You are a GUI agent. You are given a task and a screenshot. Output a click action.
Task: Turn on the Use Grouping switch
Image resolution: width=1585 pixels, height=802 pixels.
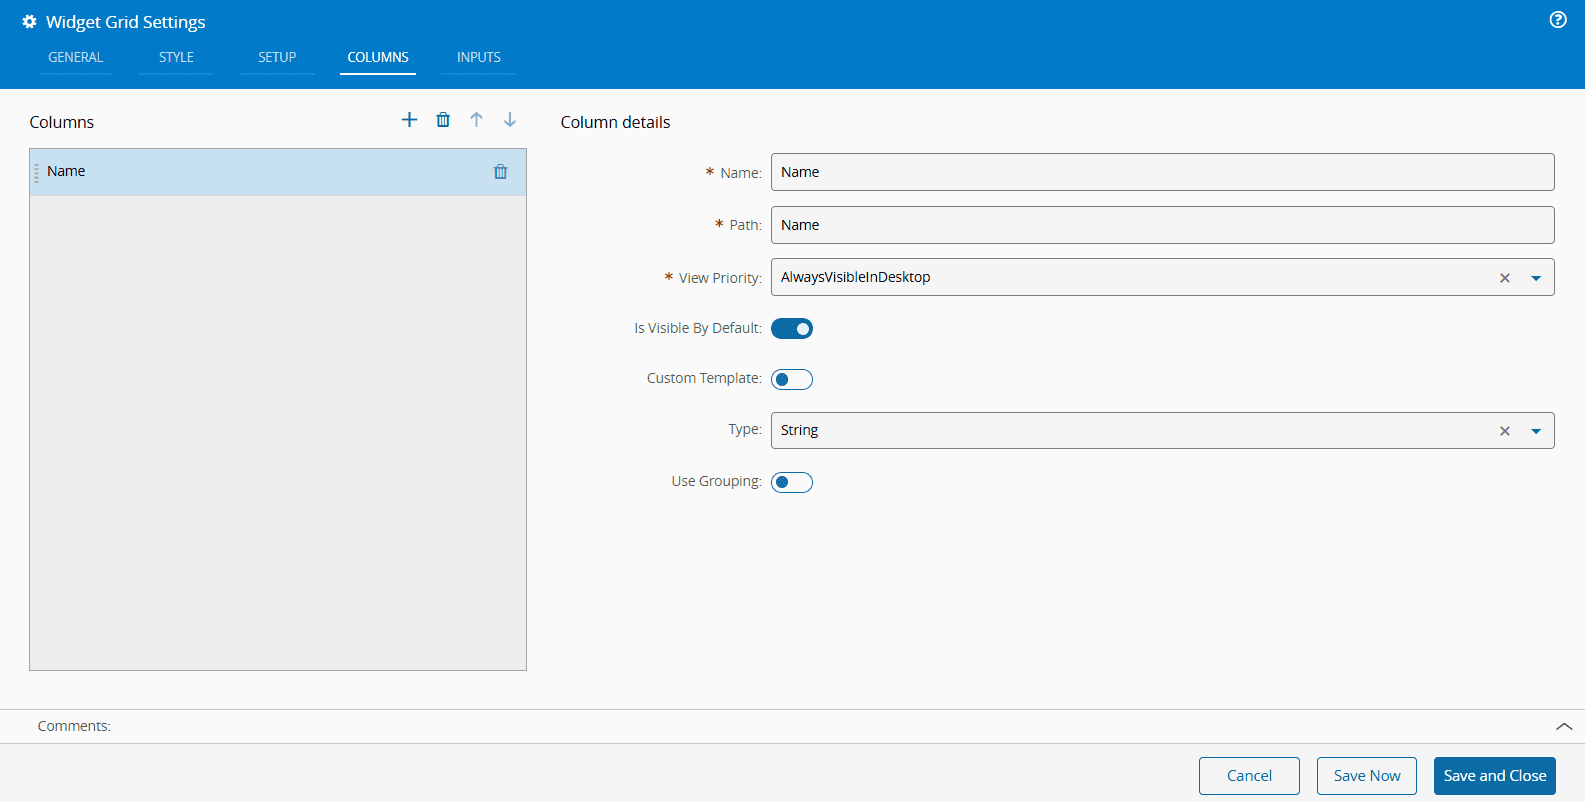click(x=792, y=483)
